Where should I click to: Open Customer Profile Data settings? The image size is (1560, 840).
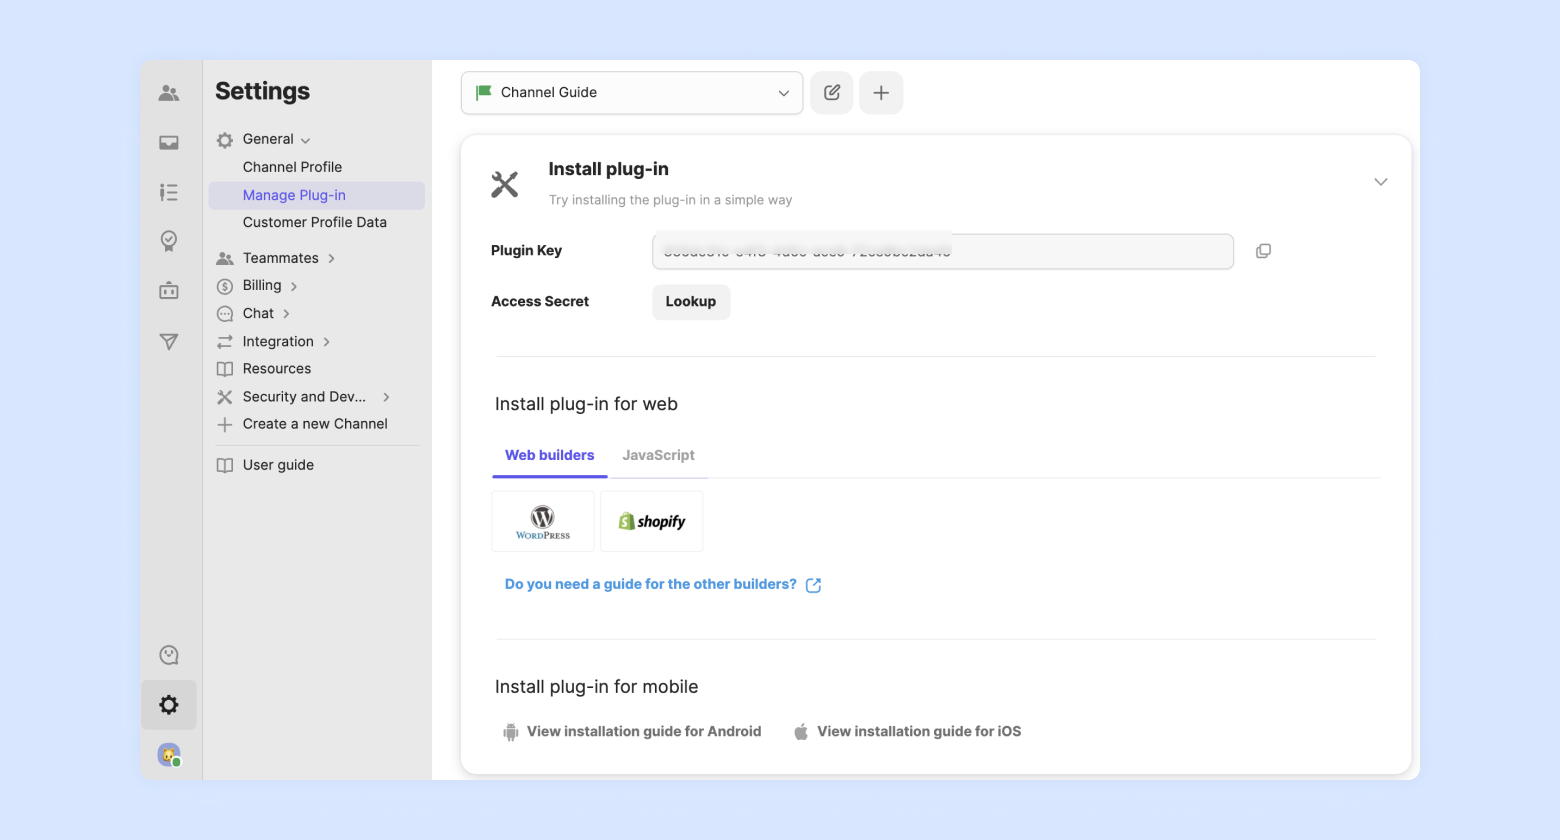point(314,222)
